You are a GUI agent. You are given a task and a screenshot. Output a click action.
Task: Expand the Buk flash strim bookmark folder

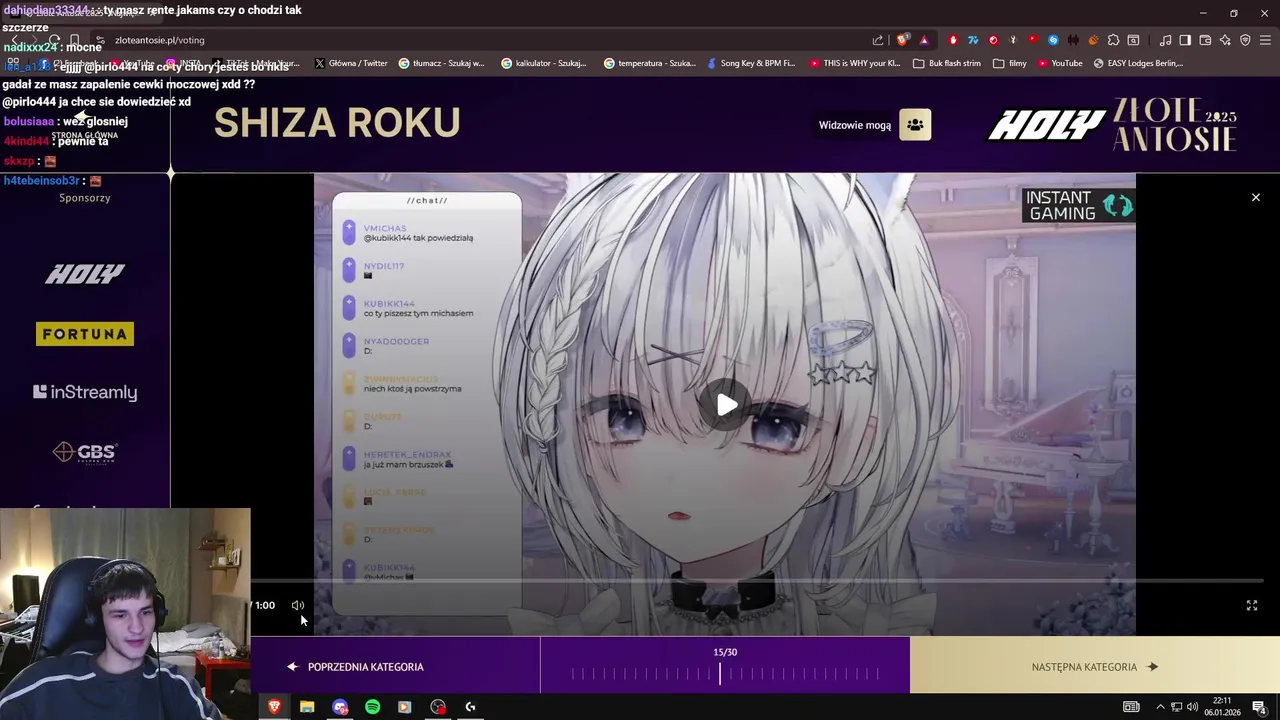point(947,63)
